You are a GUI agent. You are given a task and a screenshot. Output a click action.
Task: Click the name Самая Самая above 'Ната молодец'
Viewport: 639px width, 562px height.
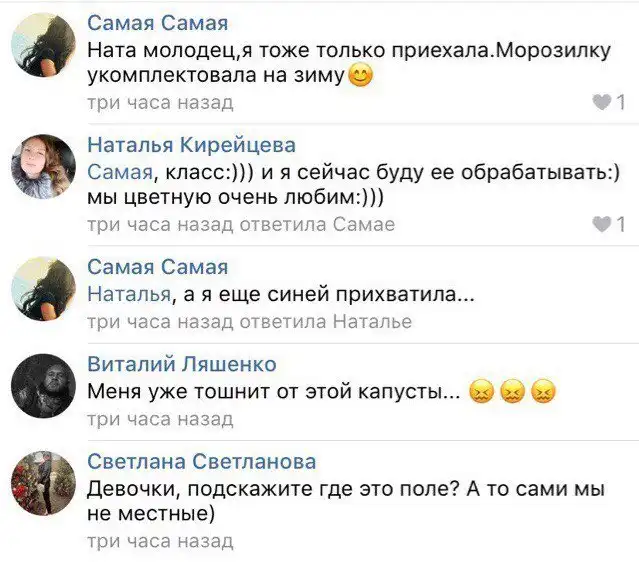157,23
